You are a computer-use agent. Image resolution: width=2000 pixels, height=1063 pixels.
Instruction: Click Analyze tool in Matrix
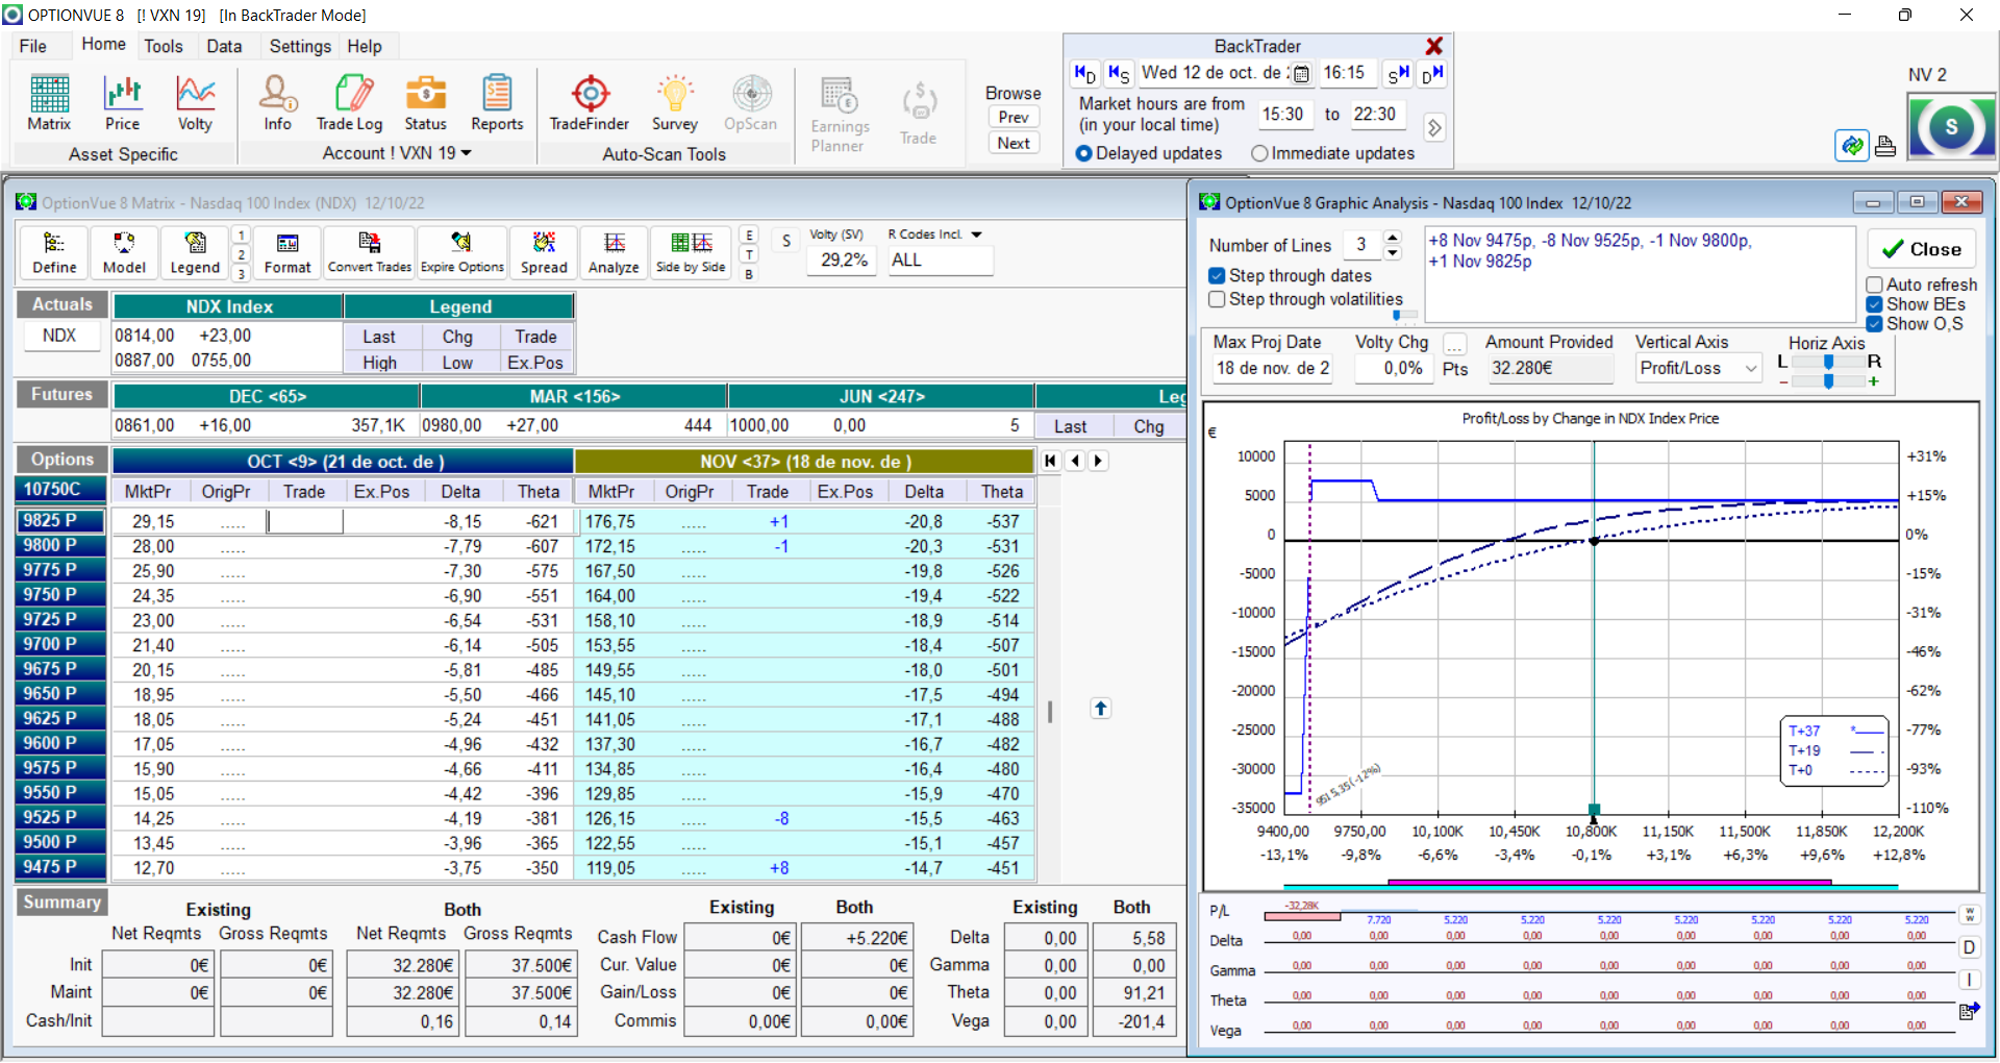point(614,252)
